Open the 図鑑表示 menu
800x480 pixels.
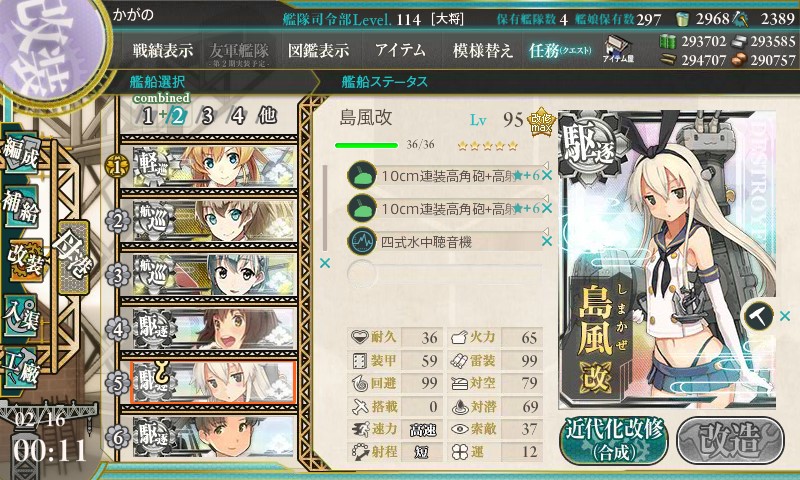(x=318, y=50)
